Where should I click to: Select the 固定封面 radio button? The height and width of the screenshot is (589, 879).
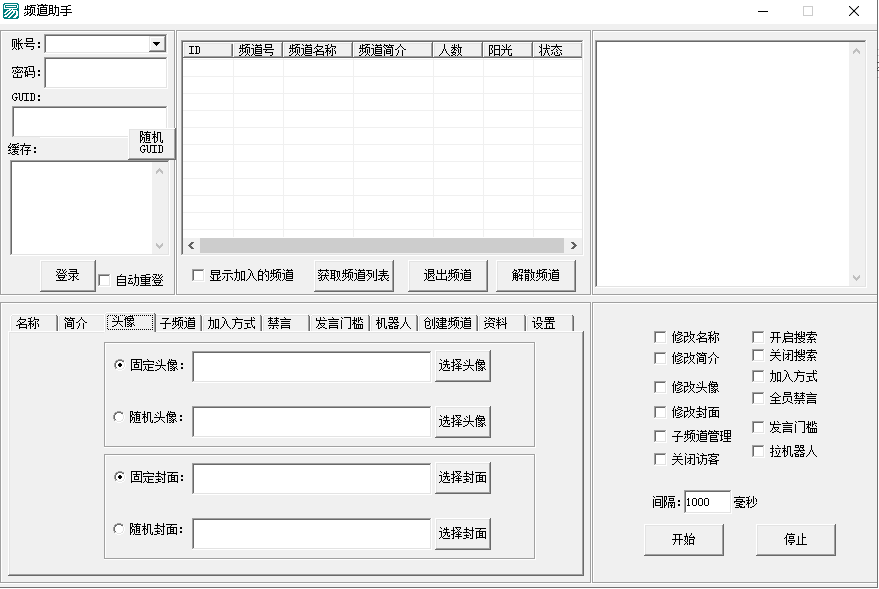[119, 477]
